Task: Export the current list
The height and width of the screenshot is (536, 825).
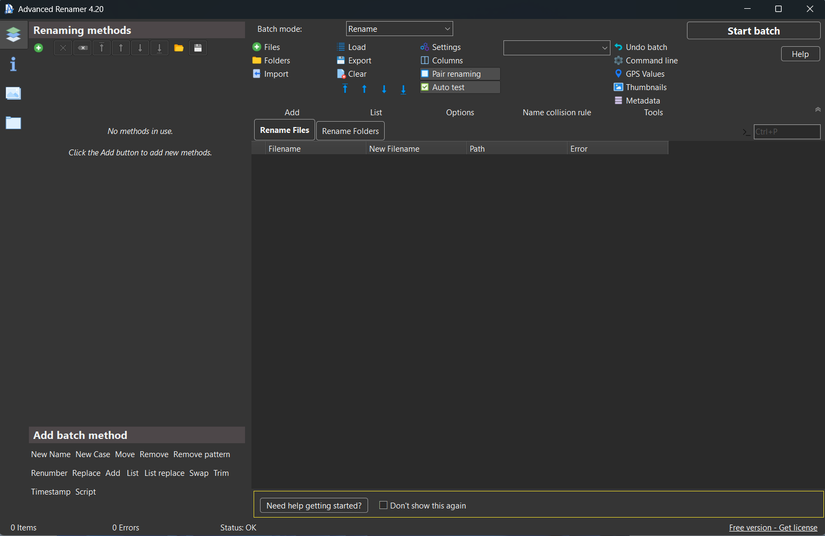Action: [354, 60]
